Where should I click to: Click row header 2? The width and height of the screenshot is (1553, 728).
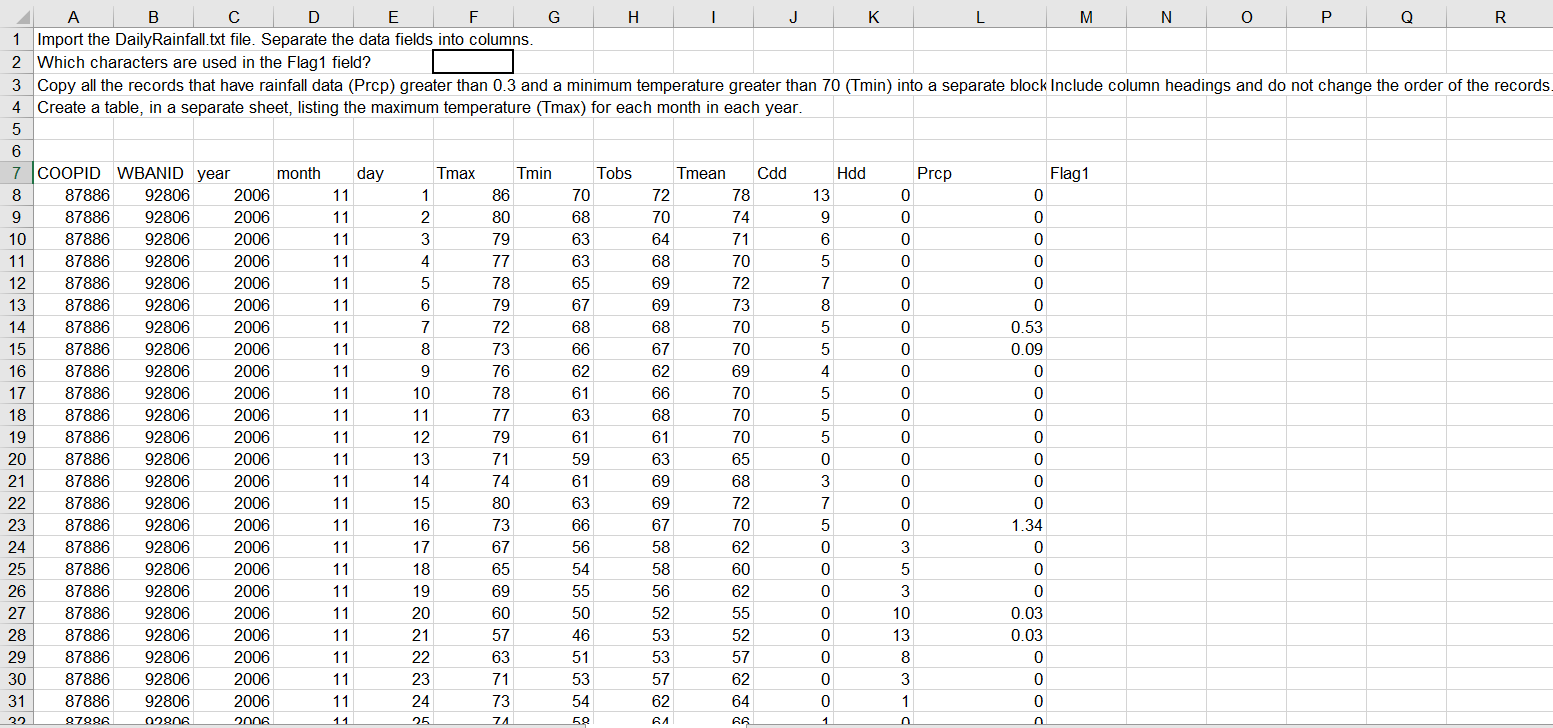coord(16,62)
